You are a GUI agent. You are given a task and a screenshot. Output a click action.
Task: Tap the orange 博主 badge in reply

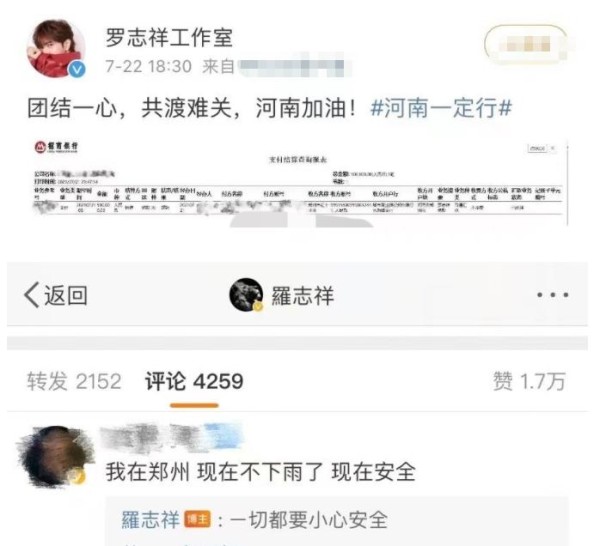197,519
